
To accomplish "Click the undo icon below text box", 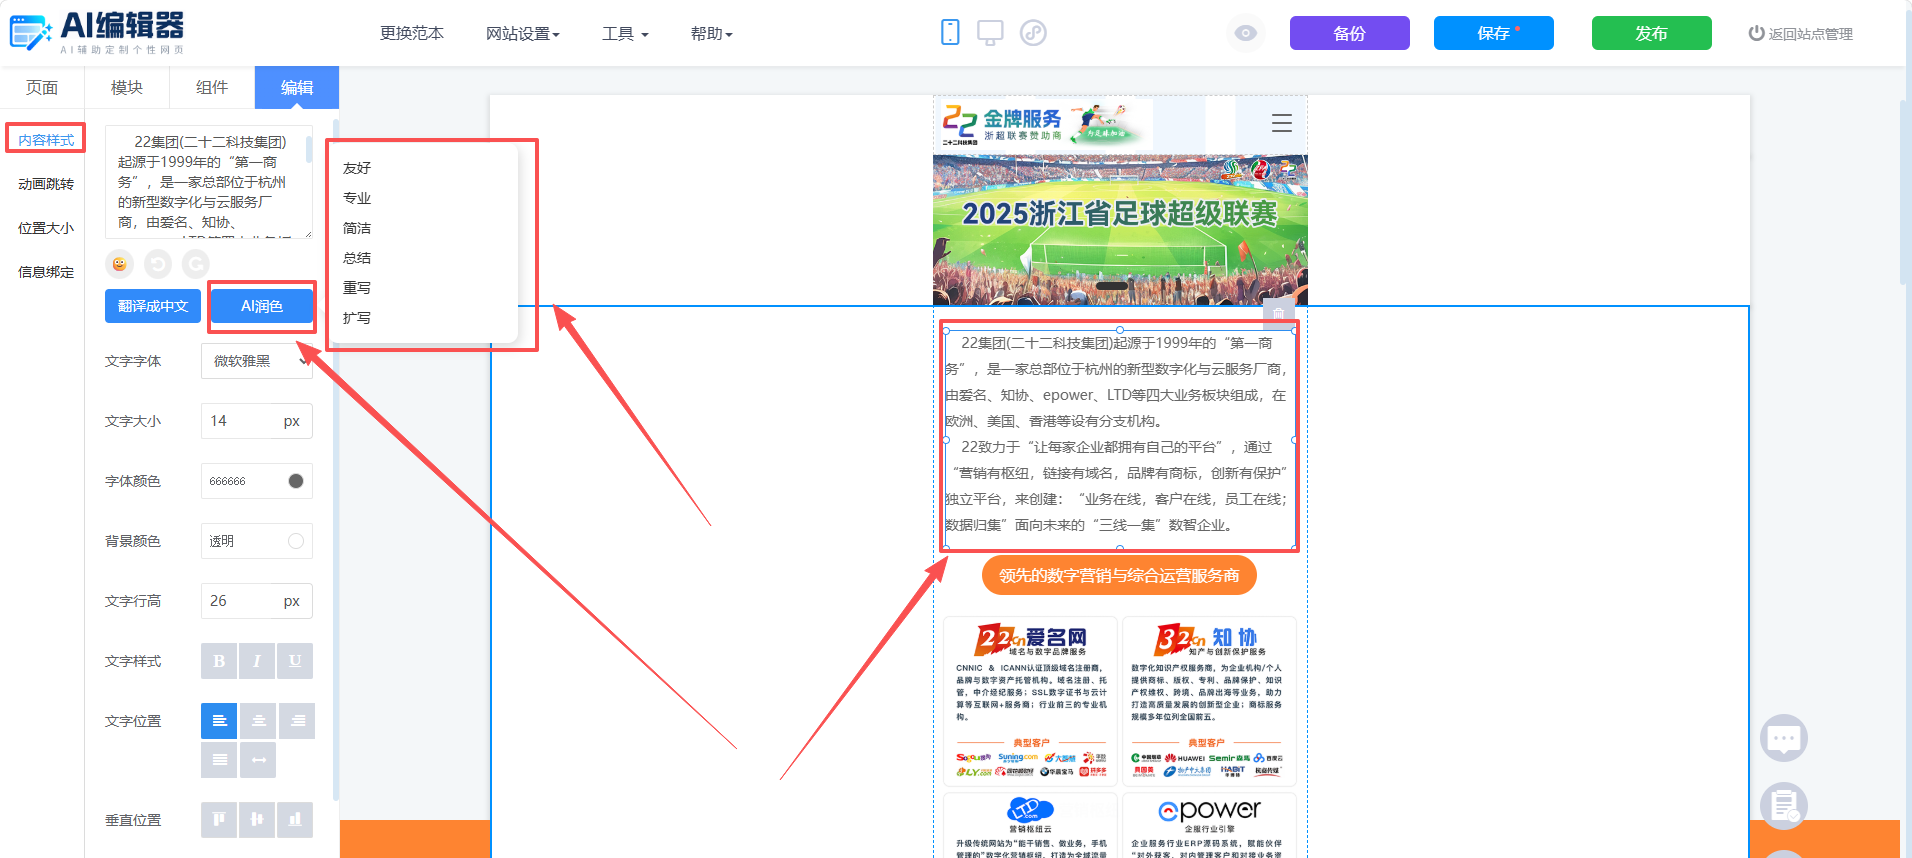I will (158, 264).
